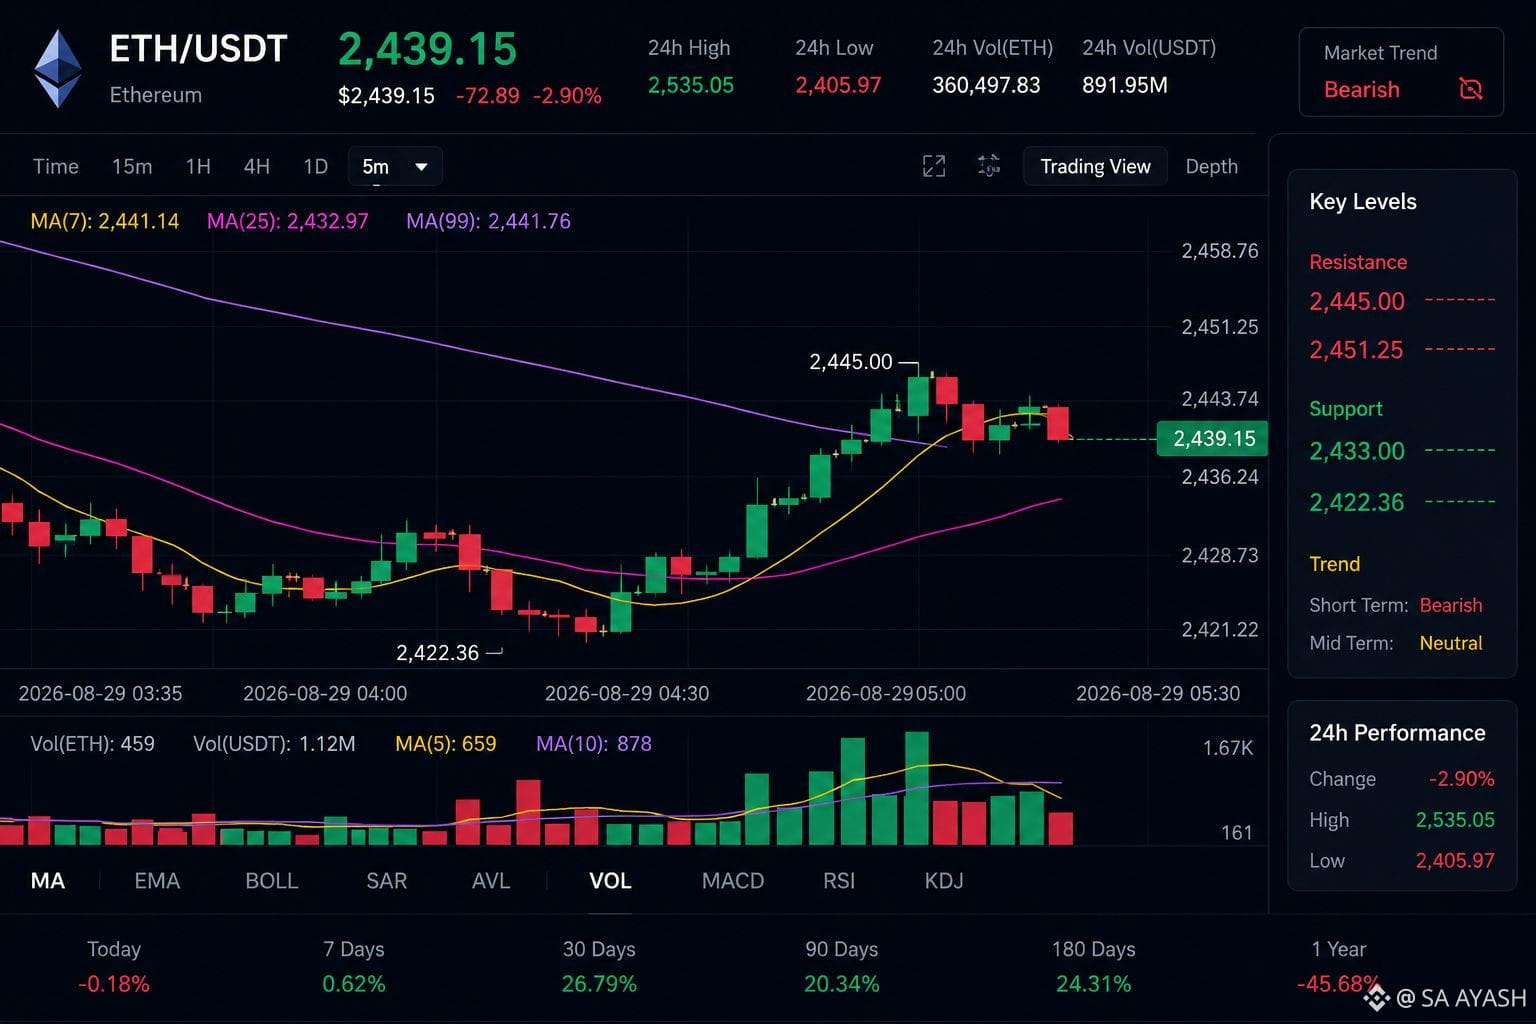Click the 1 Year performance label
This screenshot has width=1536, height=1024.
point(1338,949)
